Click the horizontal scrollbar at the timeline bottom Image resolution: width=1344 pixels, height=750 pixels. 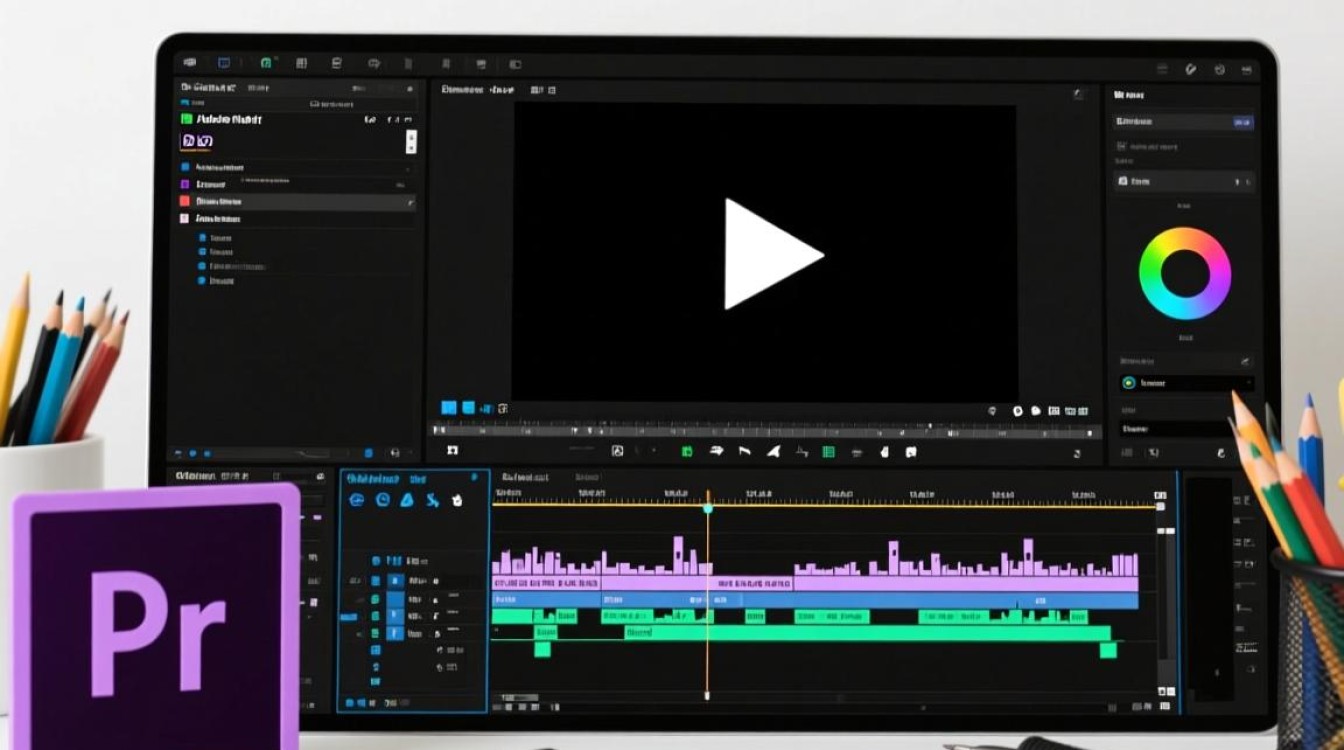point(518,697)
